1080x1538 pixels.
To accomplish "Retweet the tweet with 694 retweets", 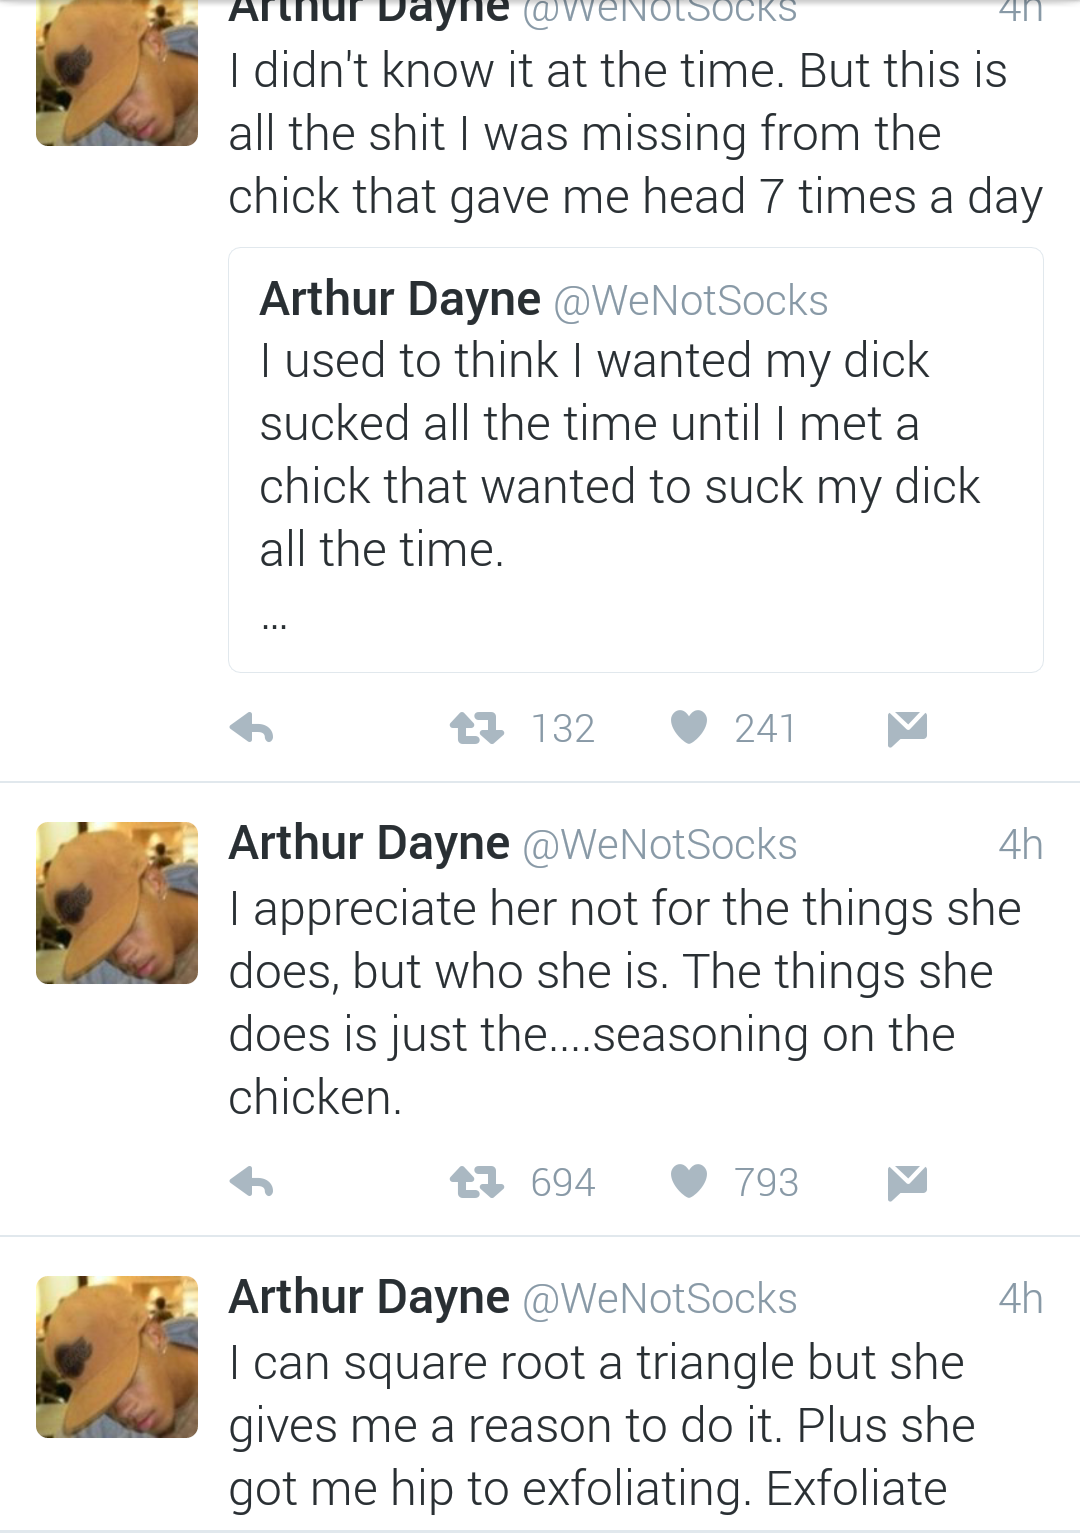I will [x=476, y=1182].
